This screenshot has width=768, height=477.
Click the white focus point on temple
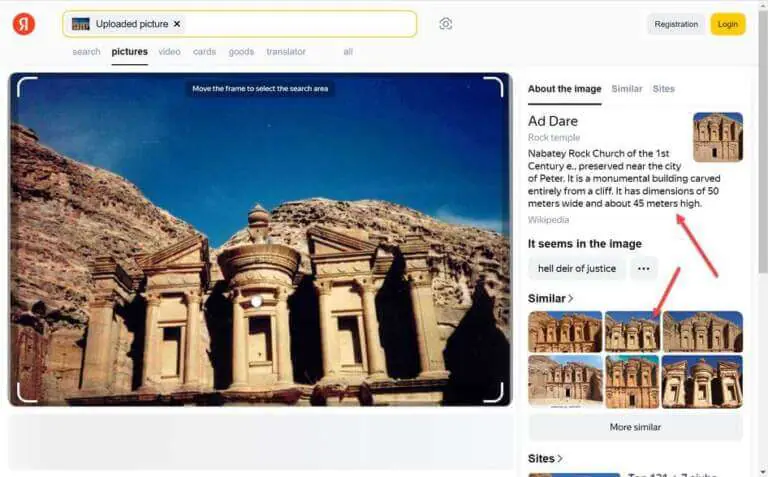tap(256, 302)
